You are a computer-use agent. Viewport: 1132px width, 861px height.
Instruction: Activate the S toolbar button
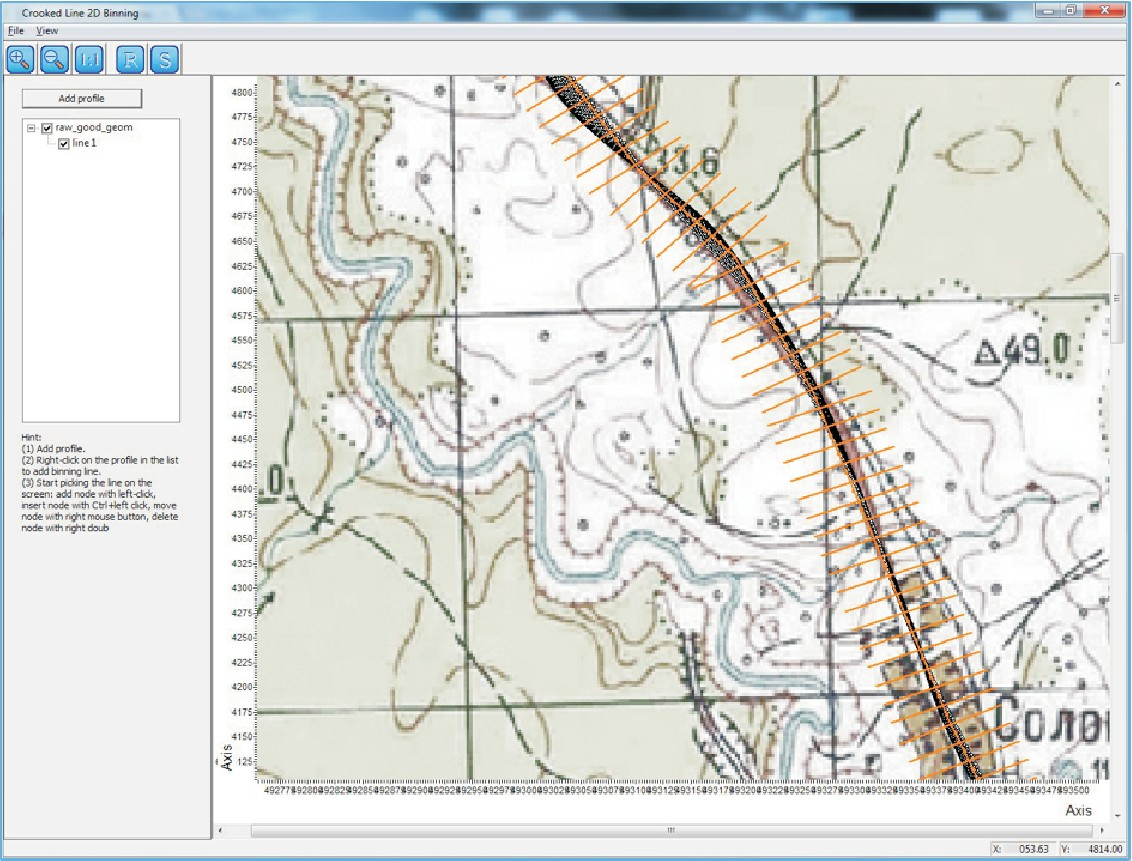click(x=165, y=59)
